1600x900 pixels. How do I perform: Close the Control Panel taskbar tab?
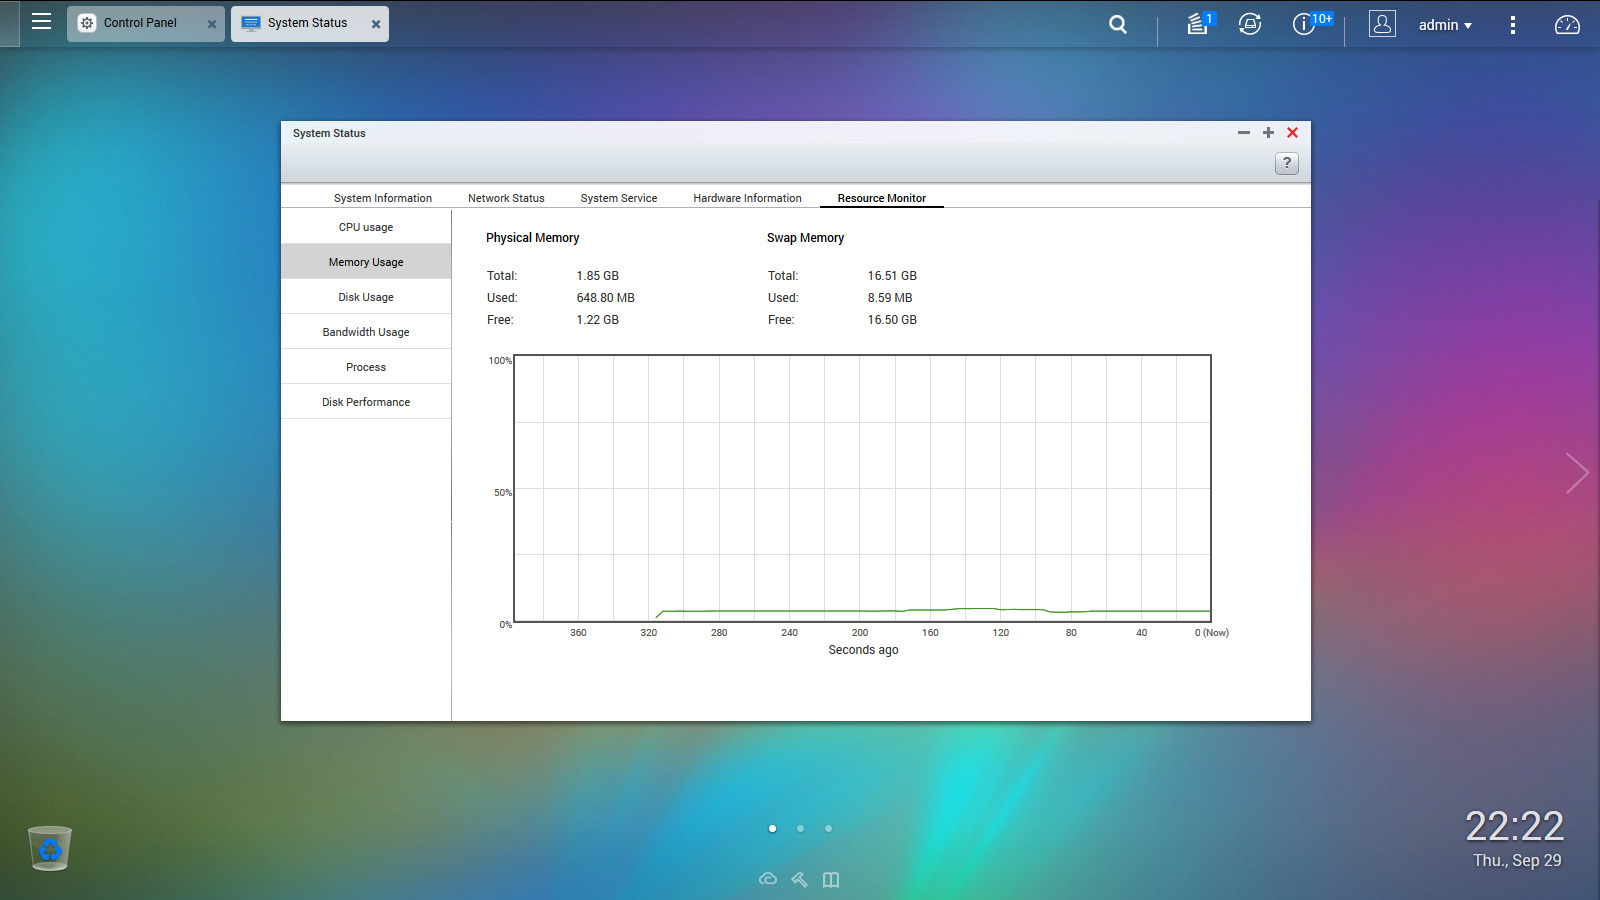click(x=212, y=24)
